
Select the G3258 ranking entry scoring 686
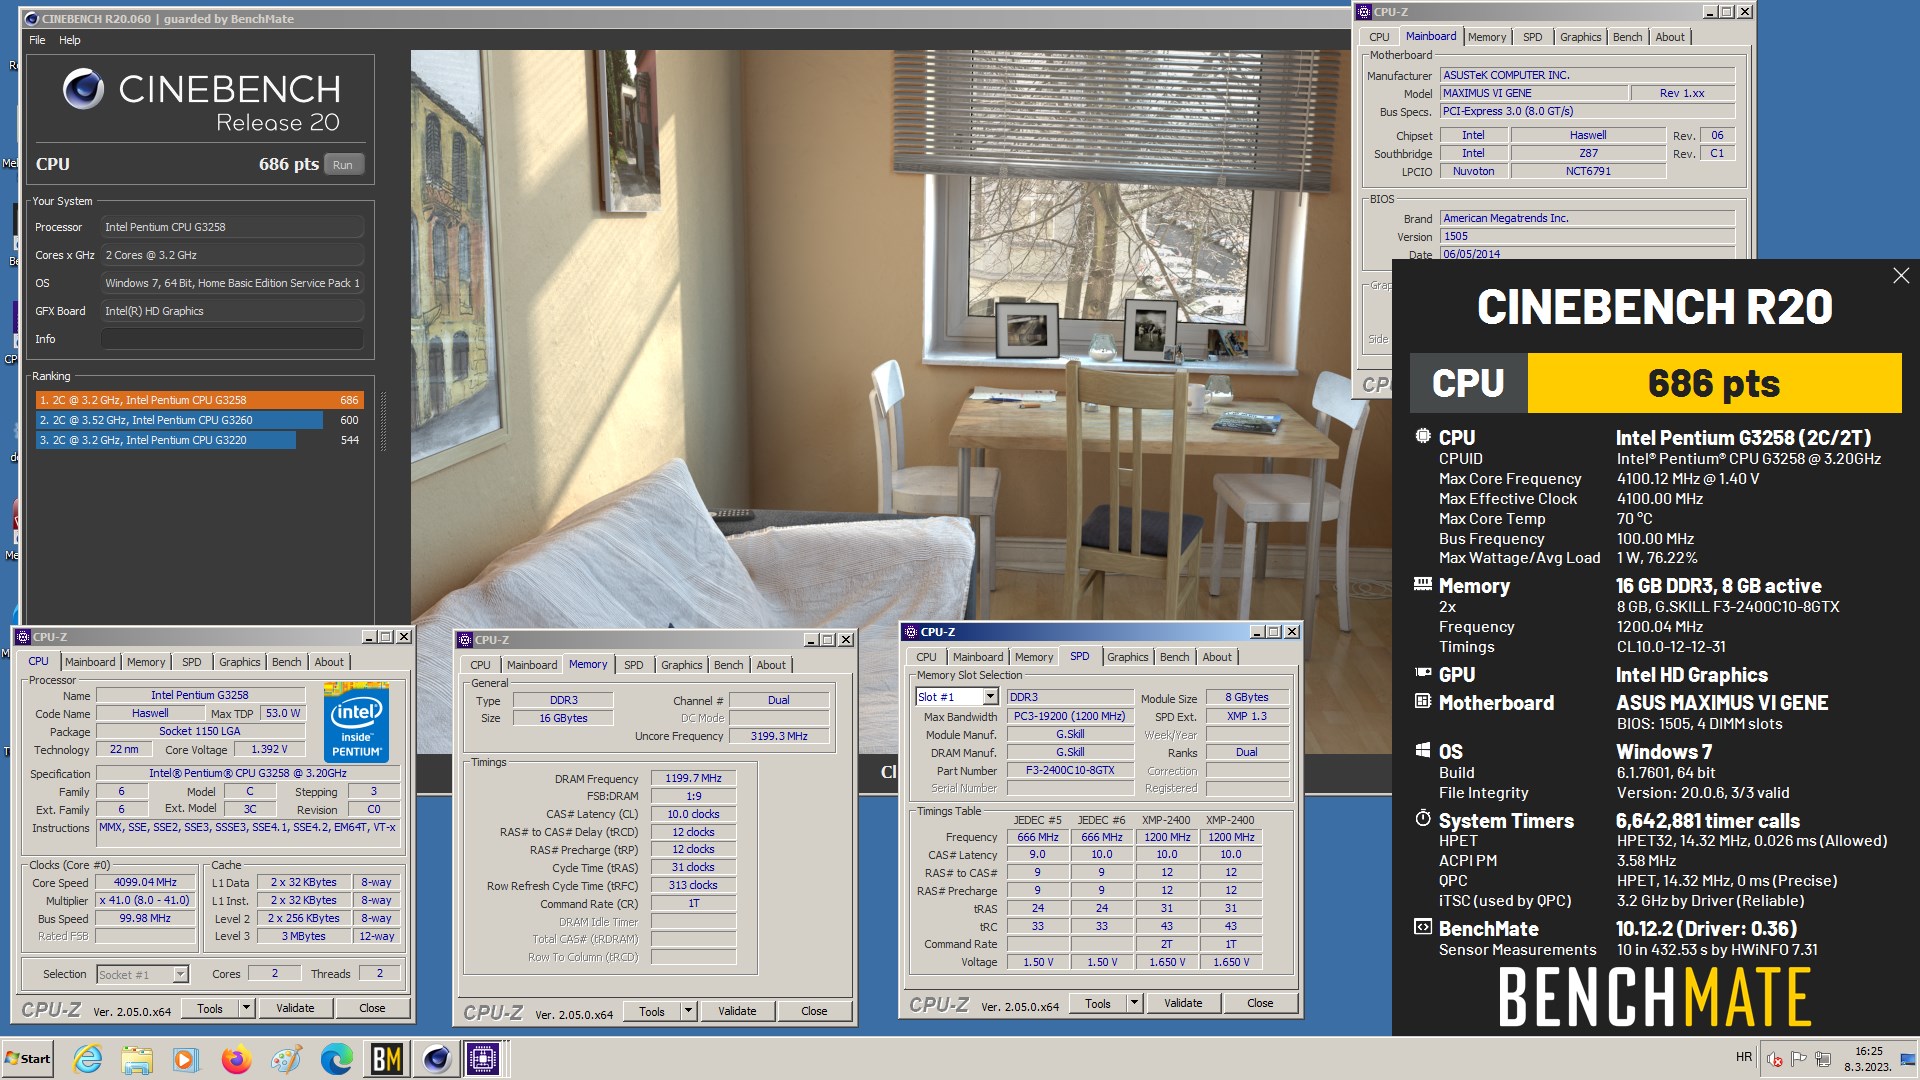[199, 400]
